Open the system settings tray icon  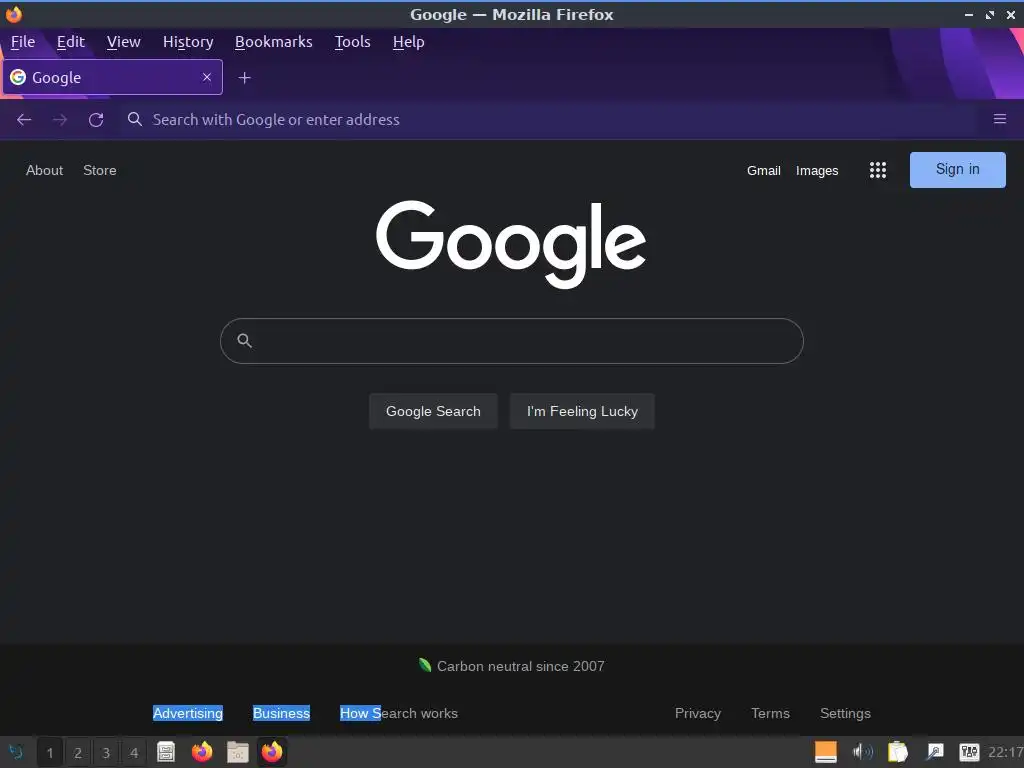click(969, 752)
